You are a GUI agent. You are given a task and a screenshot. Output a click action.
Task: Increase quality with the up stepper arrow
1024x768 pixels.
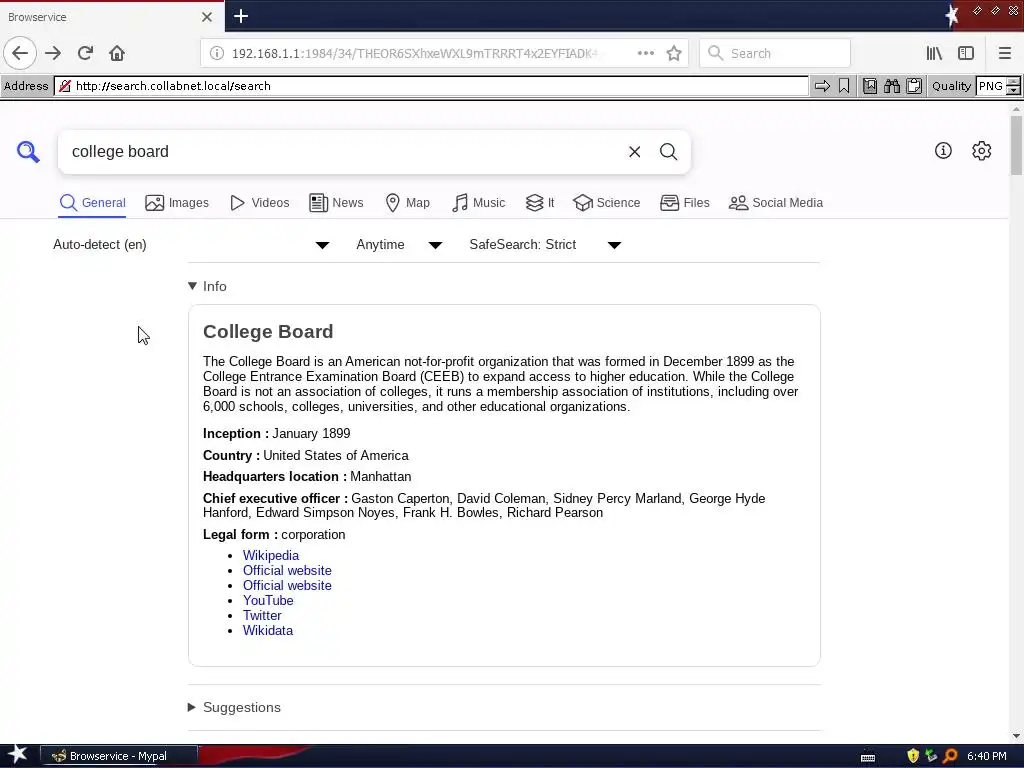1013,81
